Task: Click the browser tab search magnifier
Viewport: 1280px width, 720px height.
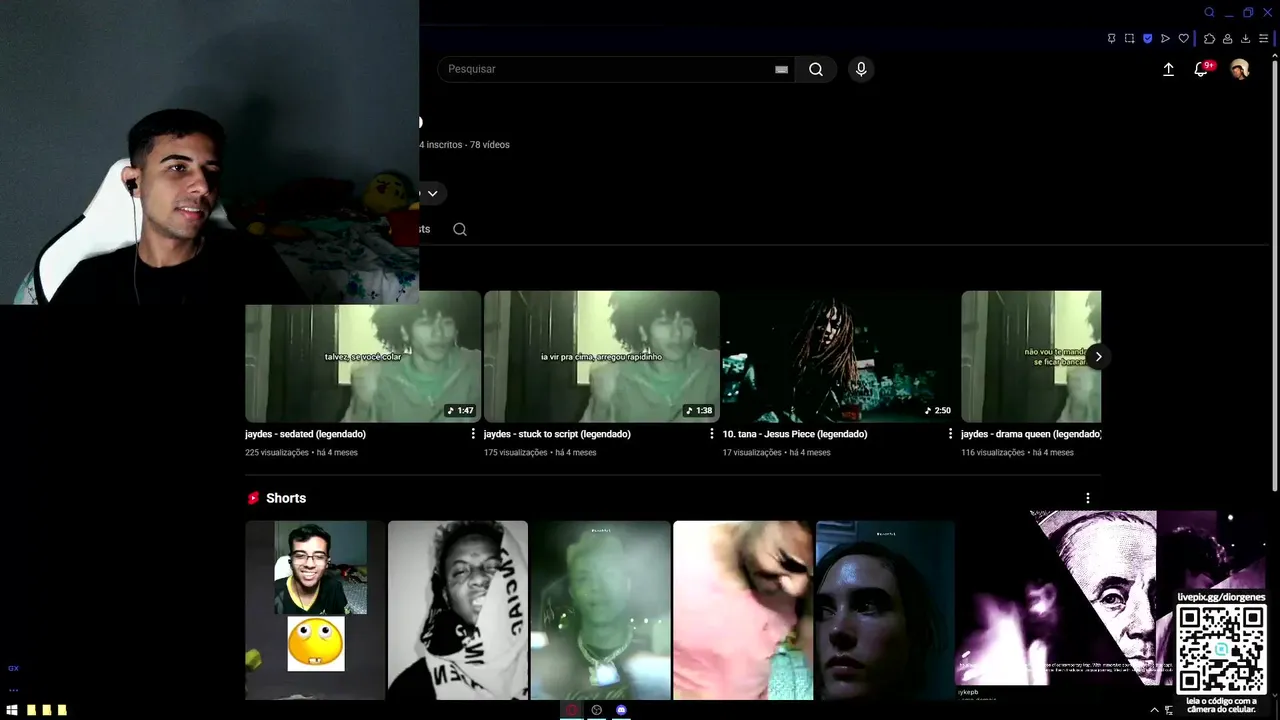Action: (1209, 12)
